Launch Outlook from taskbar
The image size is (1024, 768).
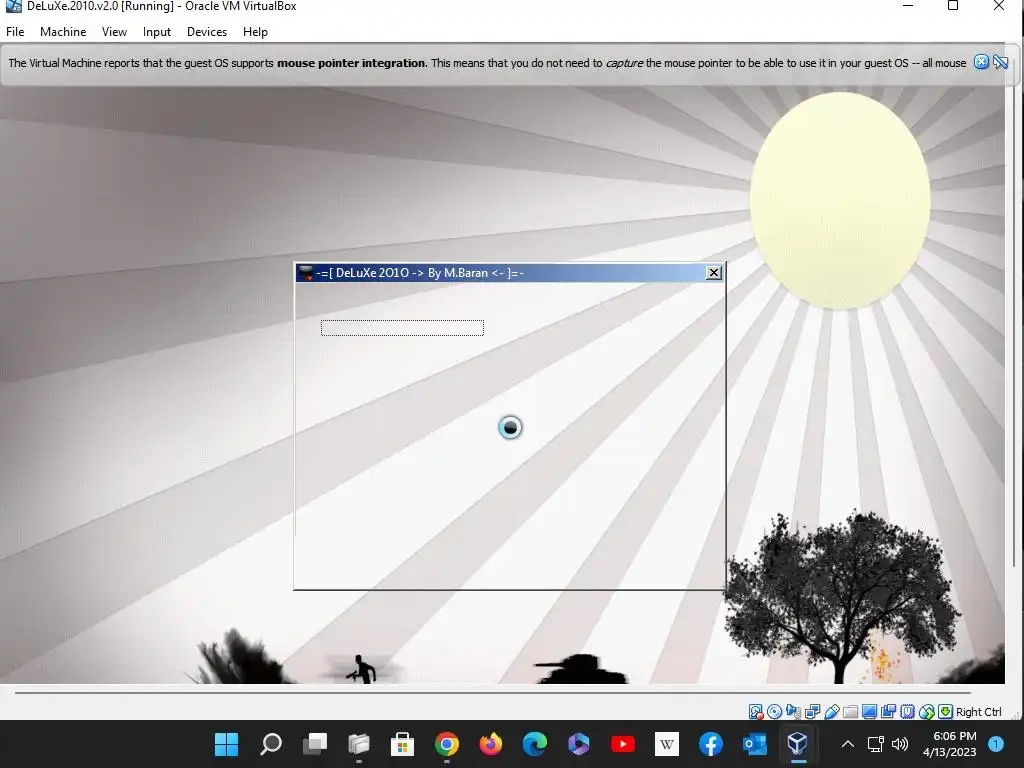pos(754,744)
